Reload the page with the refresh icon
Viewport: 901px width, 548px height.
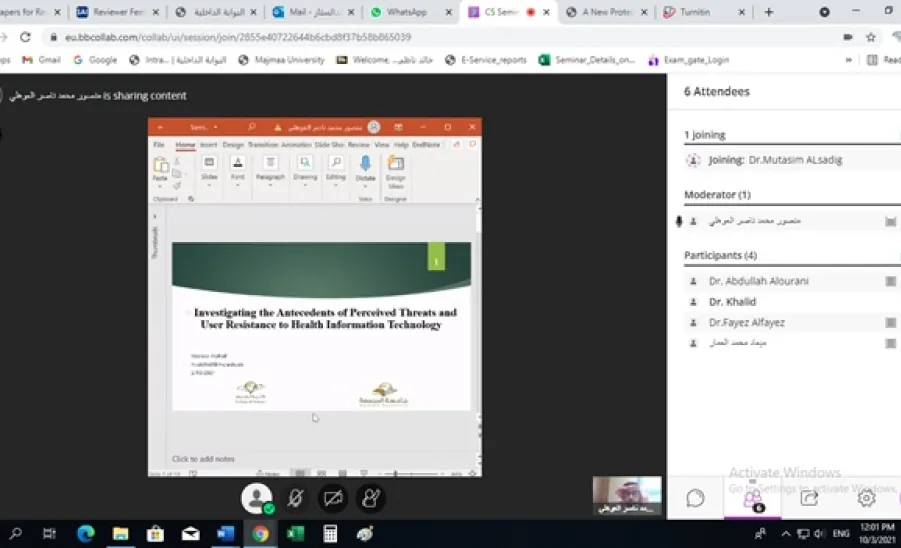(25, 37)
